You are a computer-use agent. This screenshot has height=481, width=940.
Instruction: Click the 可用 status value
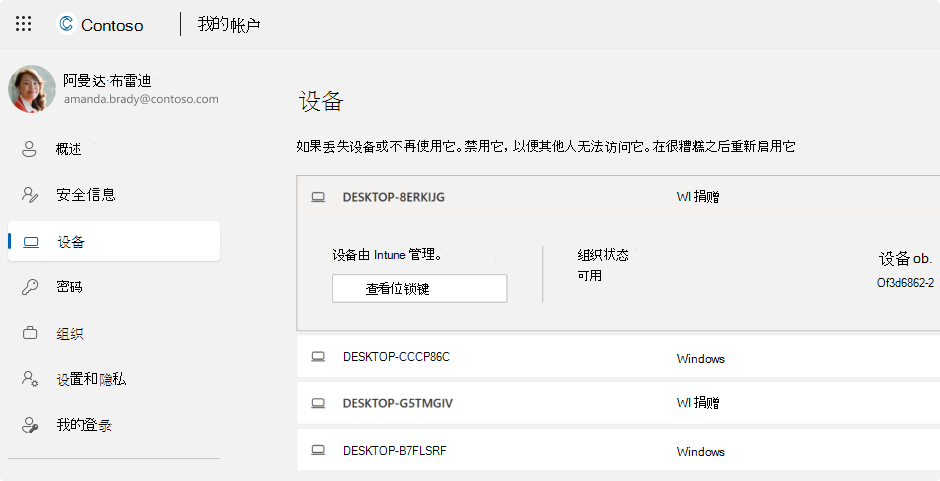590,275
